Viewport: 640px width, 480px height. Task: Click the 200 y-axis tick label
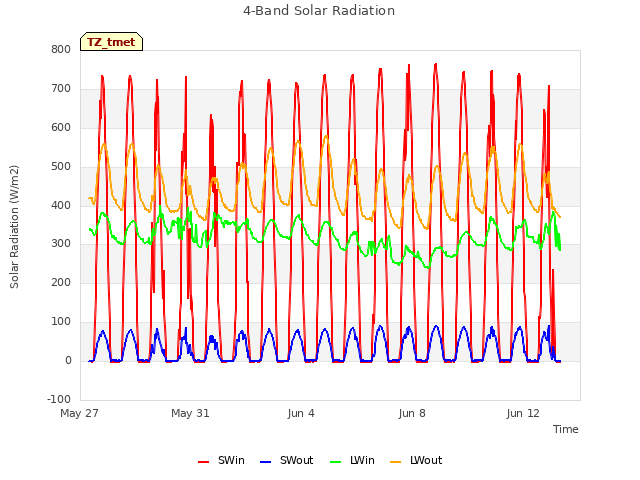pos(61,282)
